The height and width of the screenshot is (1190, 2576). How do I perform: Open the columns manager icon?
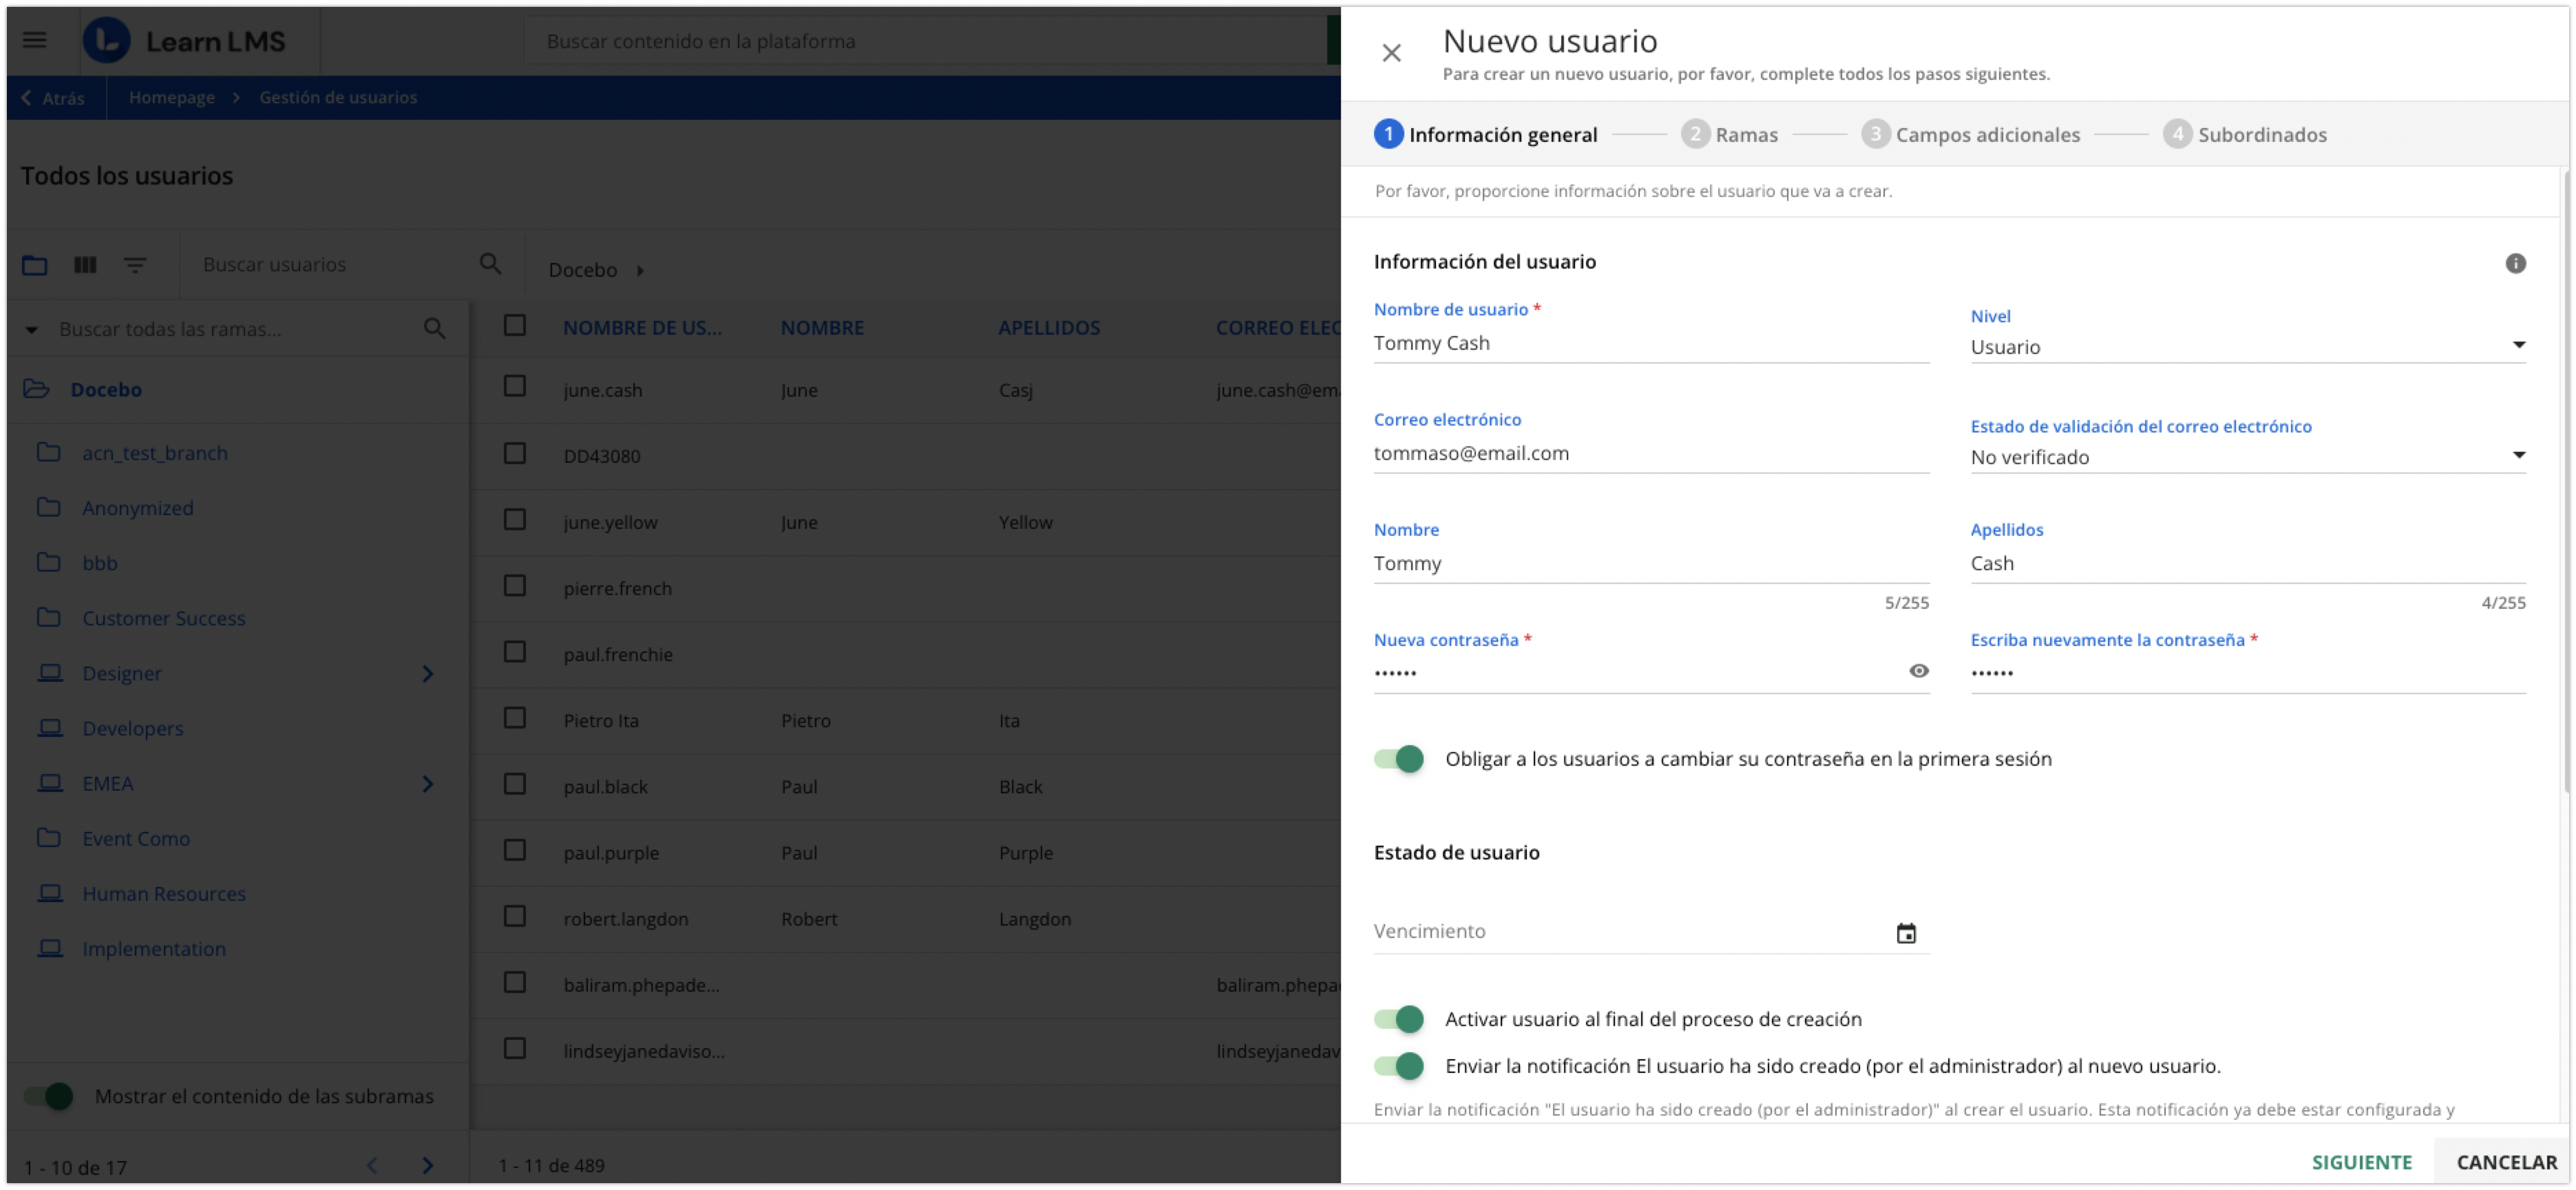pos(85,265)
